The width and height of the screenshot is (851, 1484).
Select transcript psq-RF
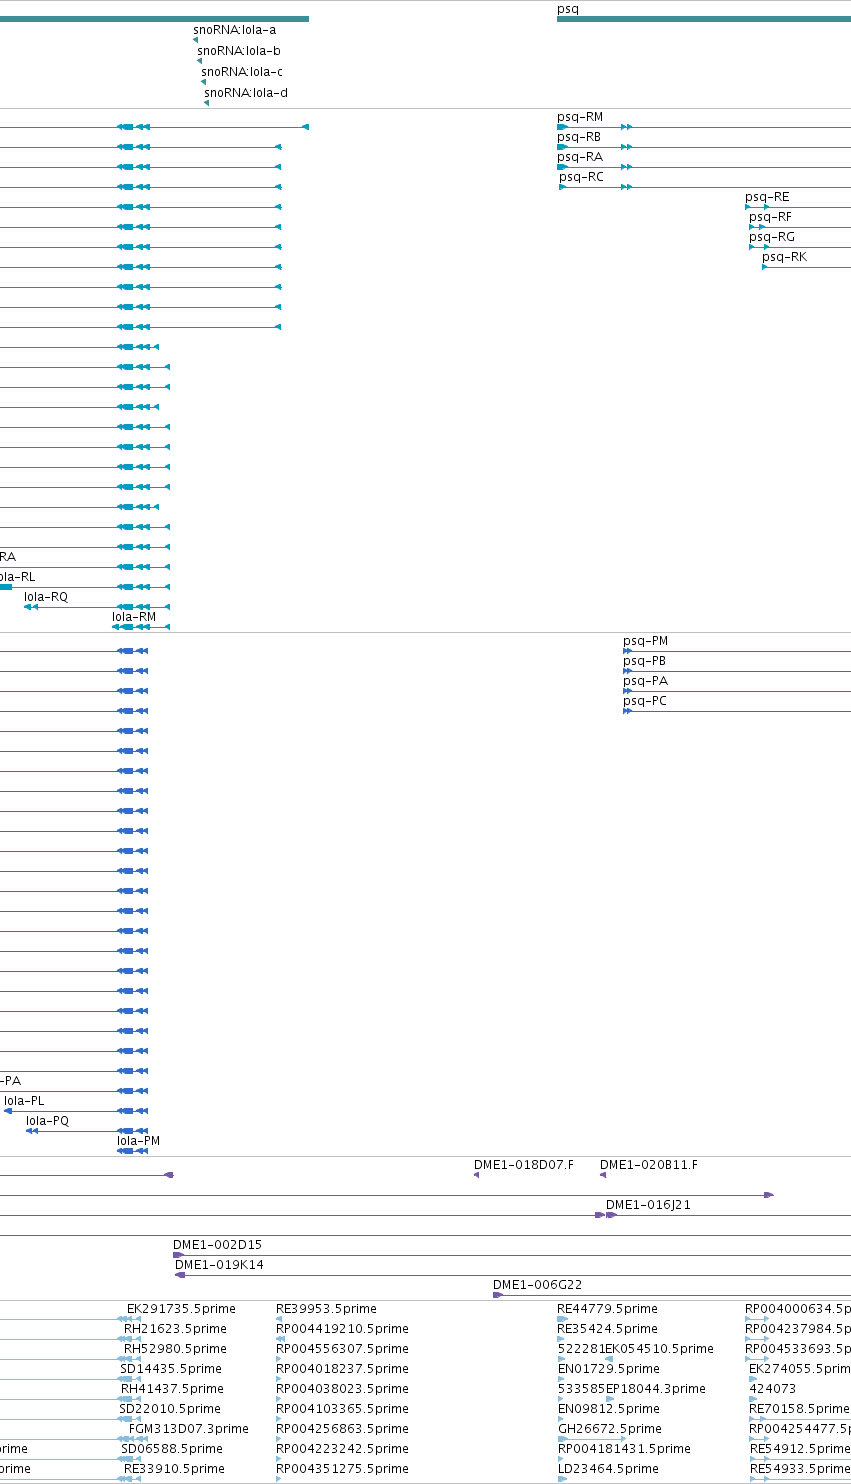click(770, 217)
